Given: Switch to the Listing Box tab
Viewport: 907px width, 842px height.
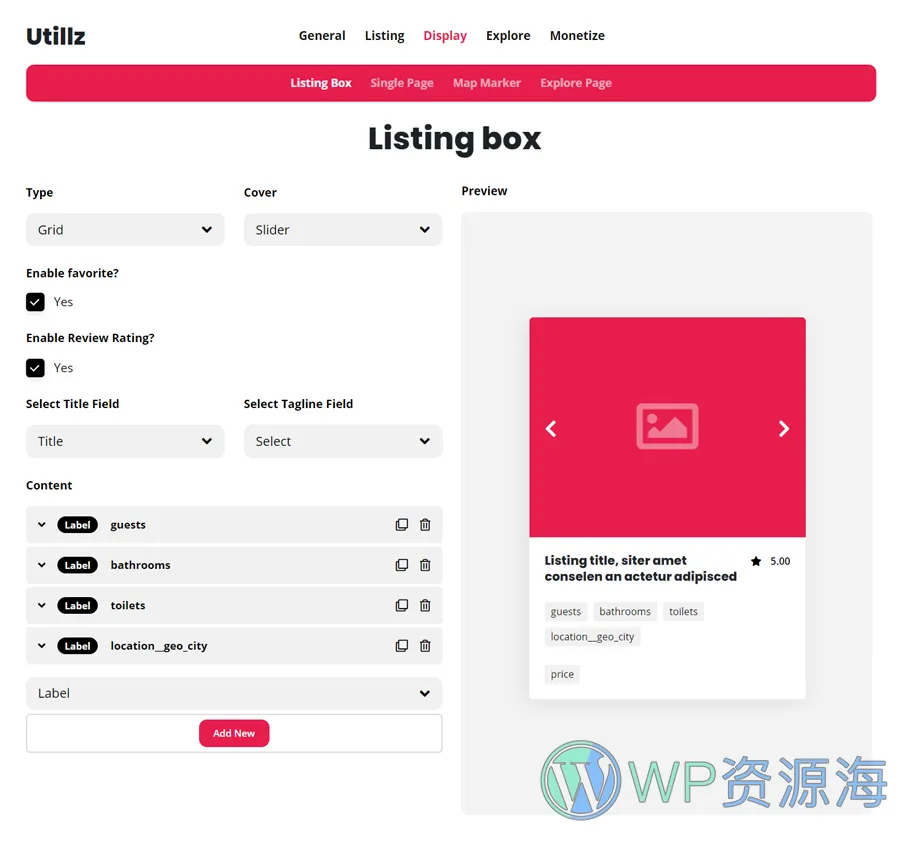Looking at the screenshot, I should coord(321,83).
